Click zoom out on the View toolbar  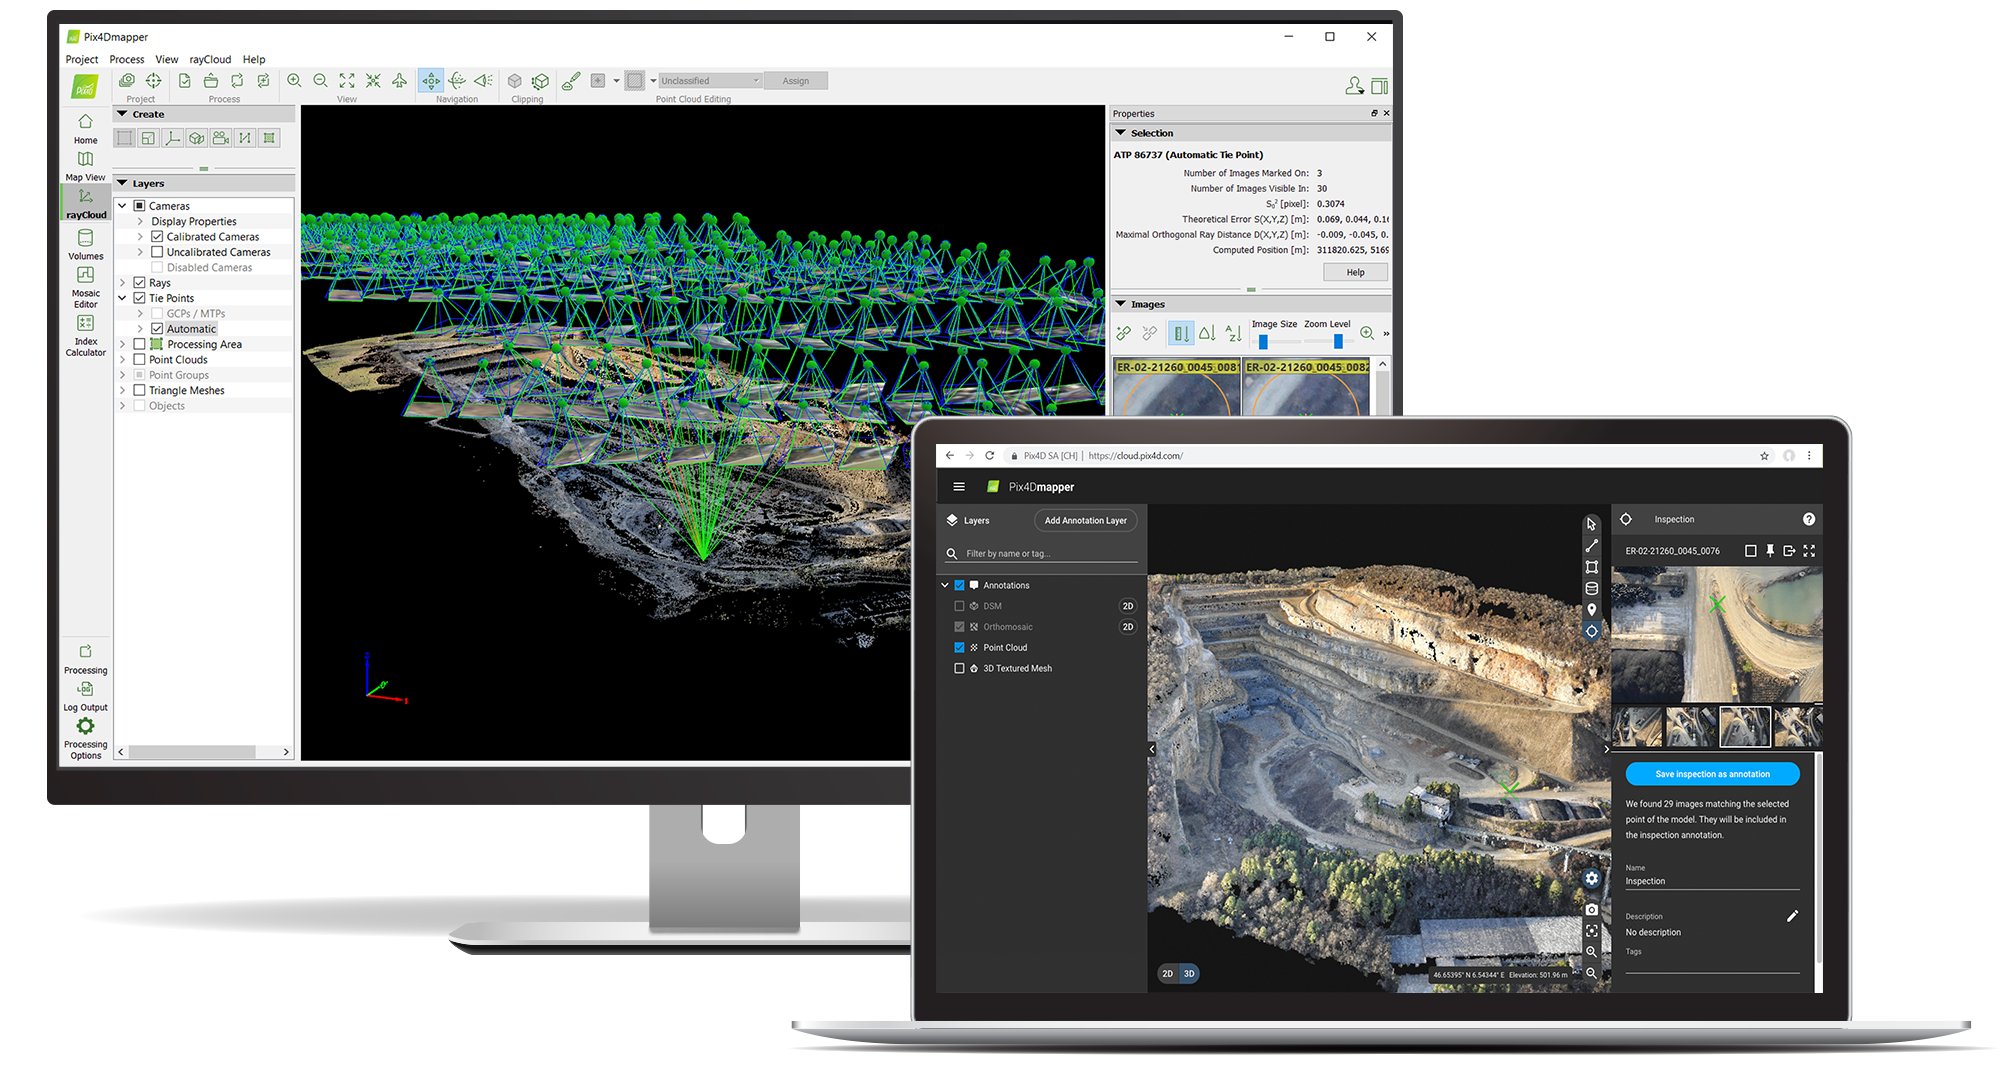point(320,80)
